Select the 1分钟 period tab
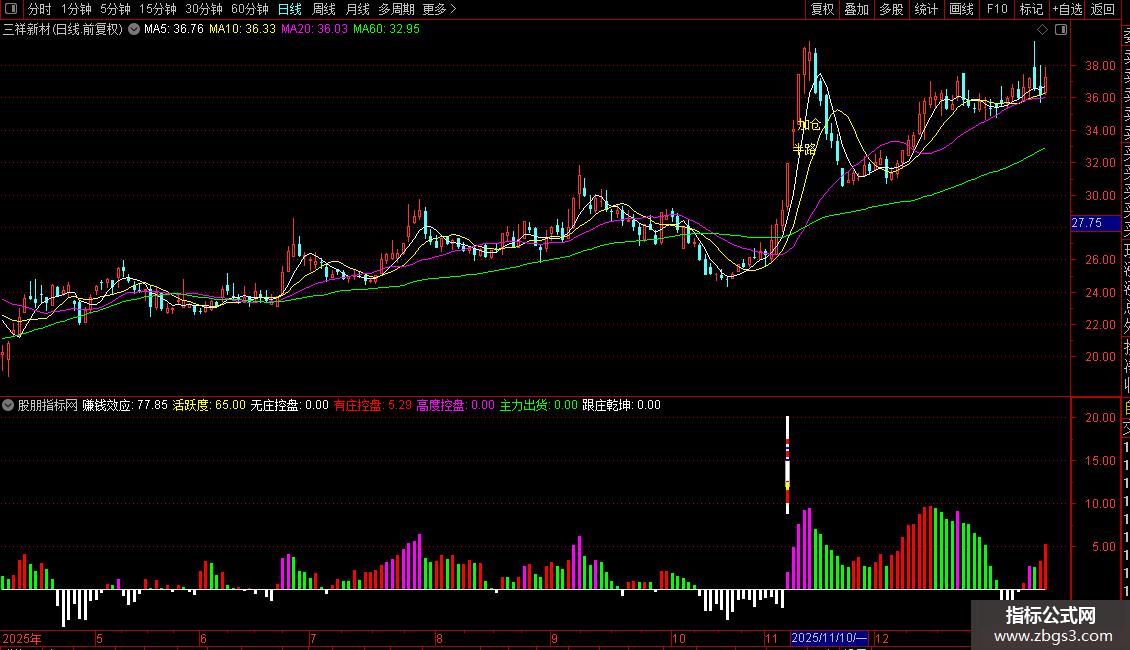The width and height of the screenshot is (1130, 650). click(76, 9)
